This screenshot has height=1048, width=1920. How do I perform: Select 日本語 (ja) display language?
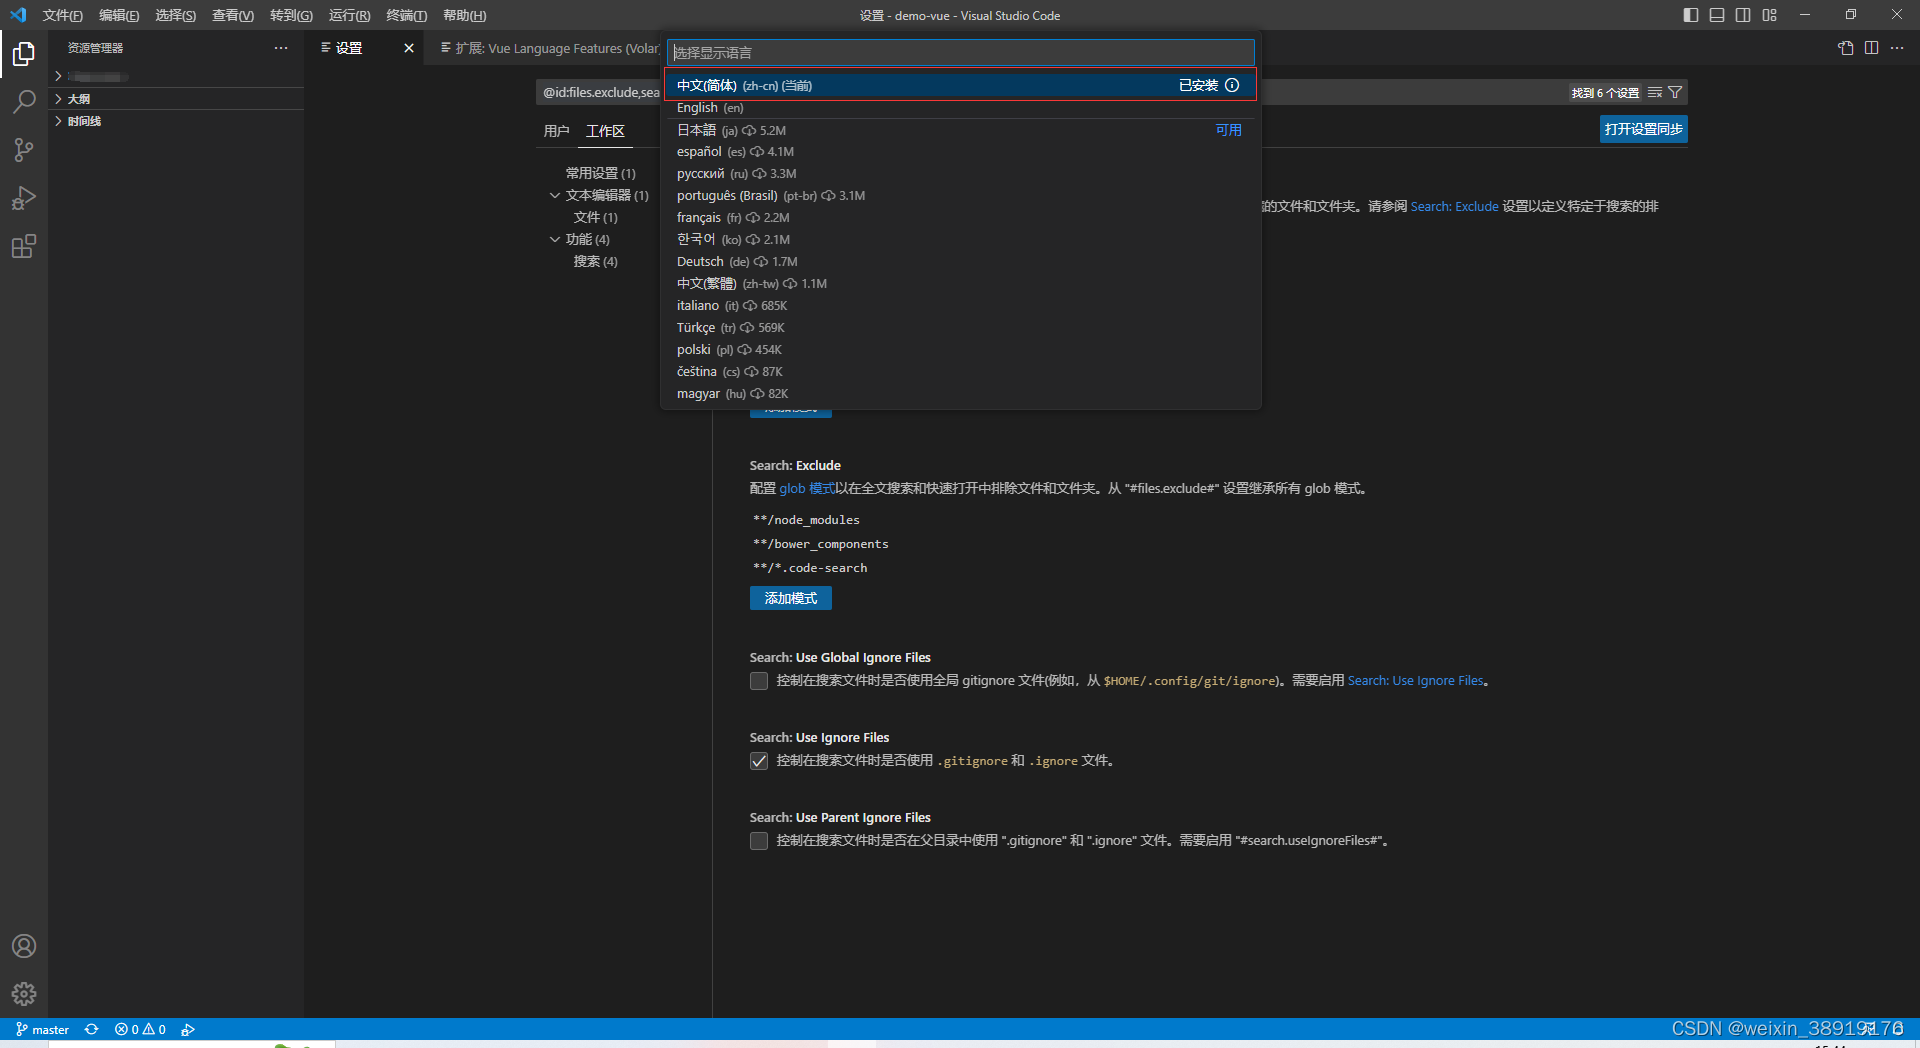(x=960, y=130)
